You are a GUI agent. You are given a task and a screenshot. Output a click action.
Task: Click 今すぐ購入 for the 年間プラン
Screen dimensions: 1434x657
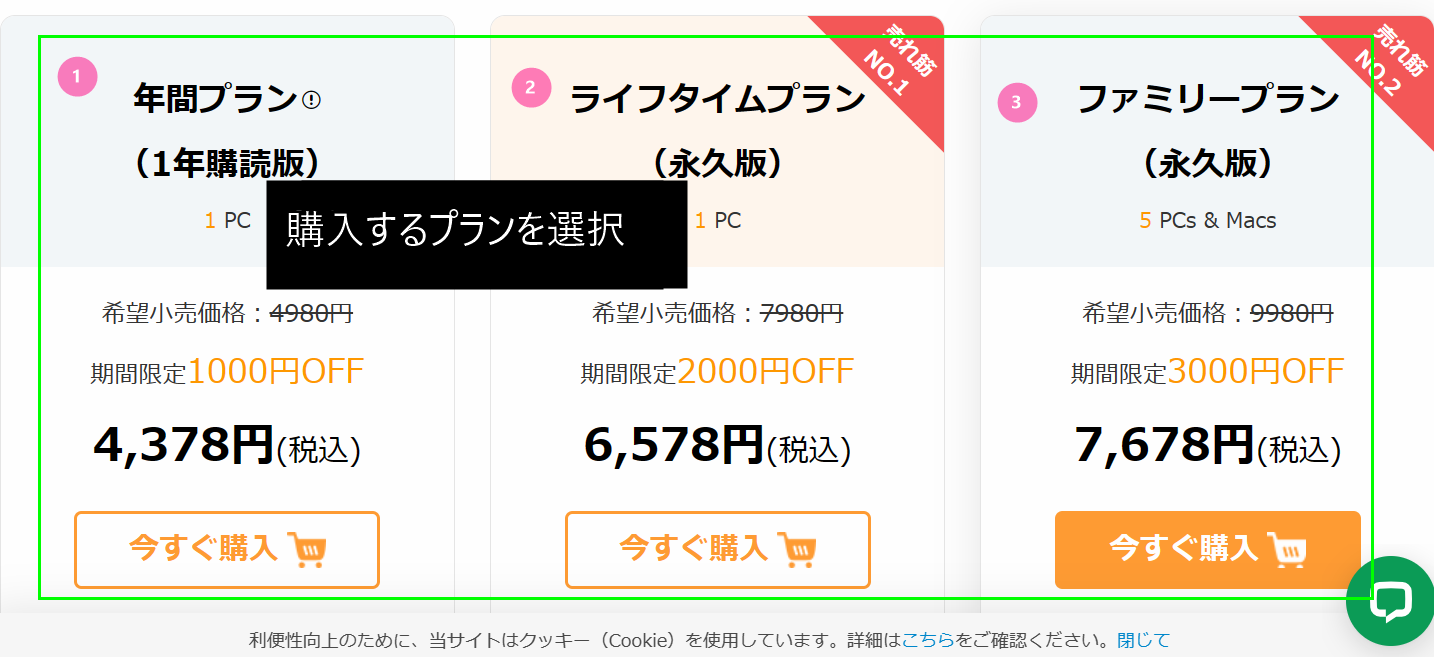226,549
